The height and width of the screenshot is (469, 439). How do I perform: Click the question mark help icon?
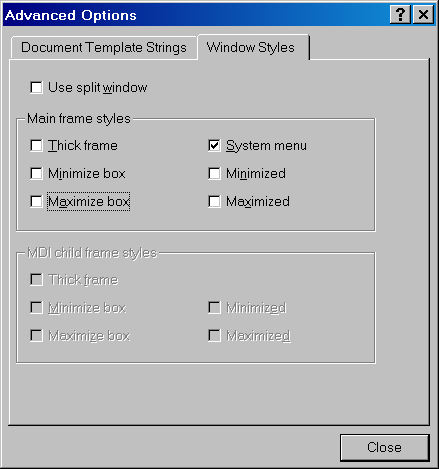400,15
